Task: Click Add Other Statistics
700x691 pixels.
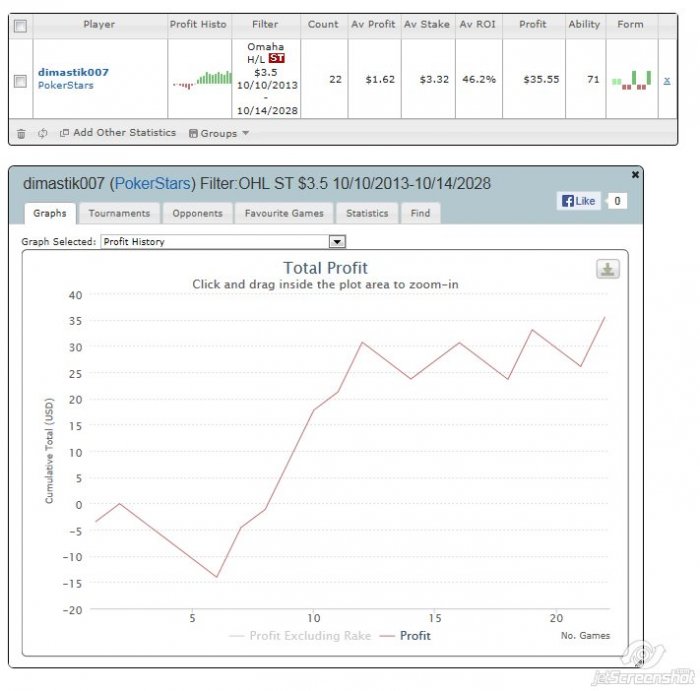Action: pyautogui.click(x=118, y=133)
